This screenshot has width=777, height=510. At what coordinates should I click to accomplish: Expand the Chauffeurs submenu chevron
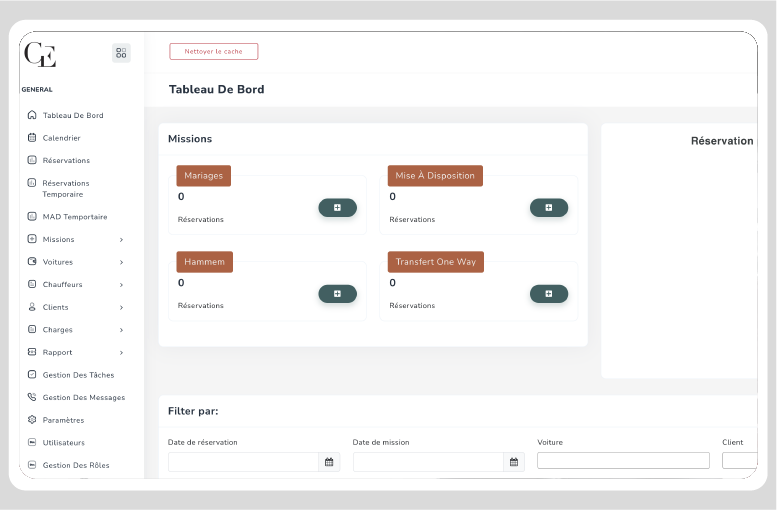[x=121, y=285]
